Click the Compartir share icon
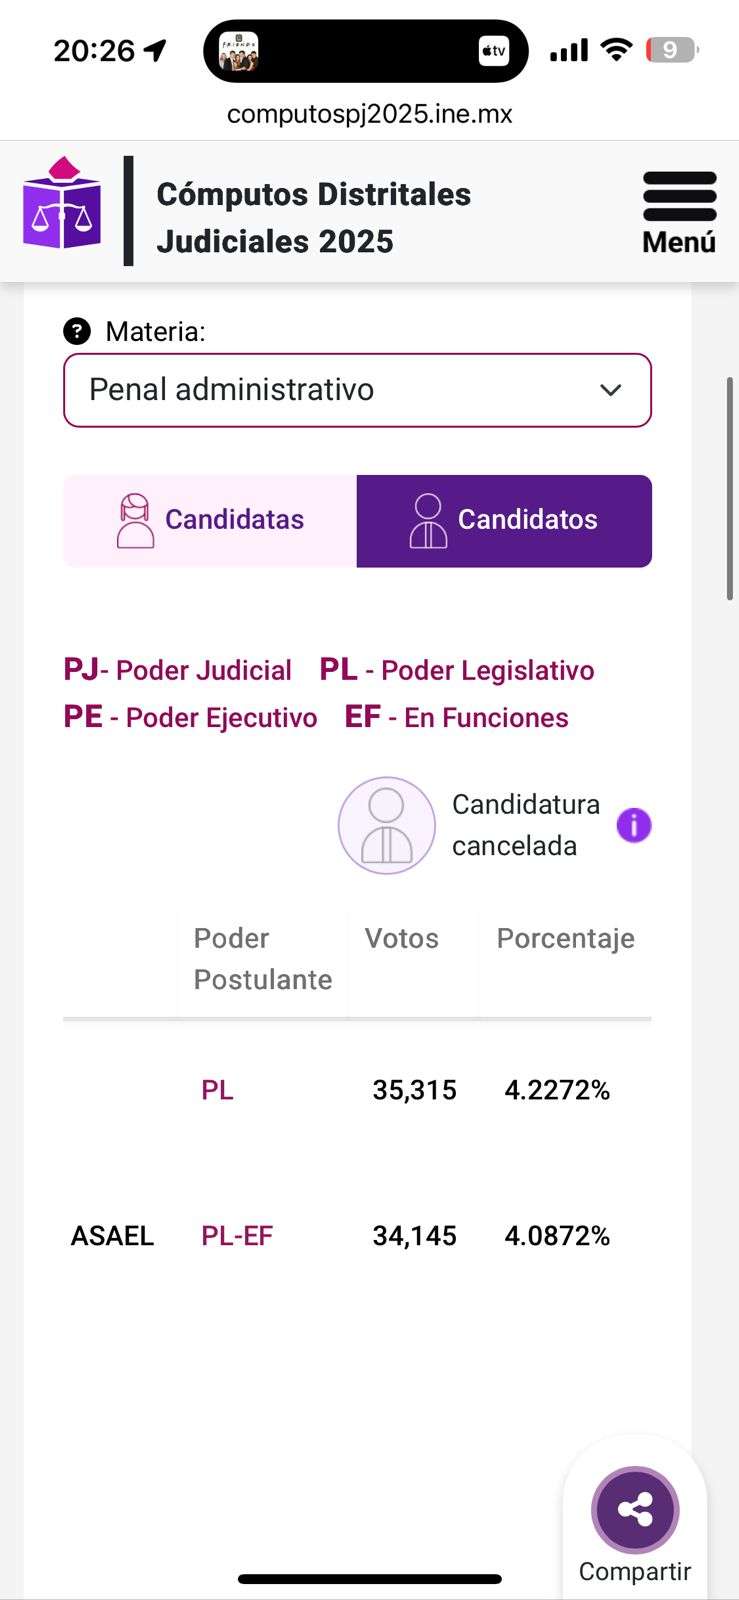This screenshot has width=739, height=1600. (x=635, y=1510)
